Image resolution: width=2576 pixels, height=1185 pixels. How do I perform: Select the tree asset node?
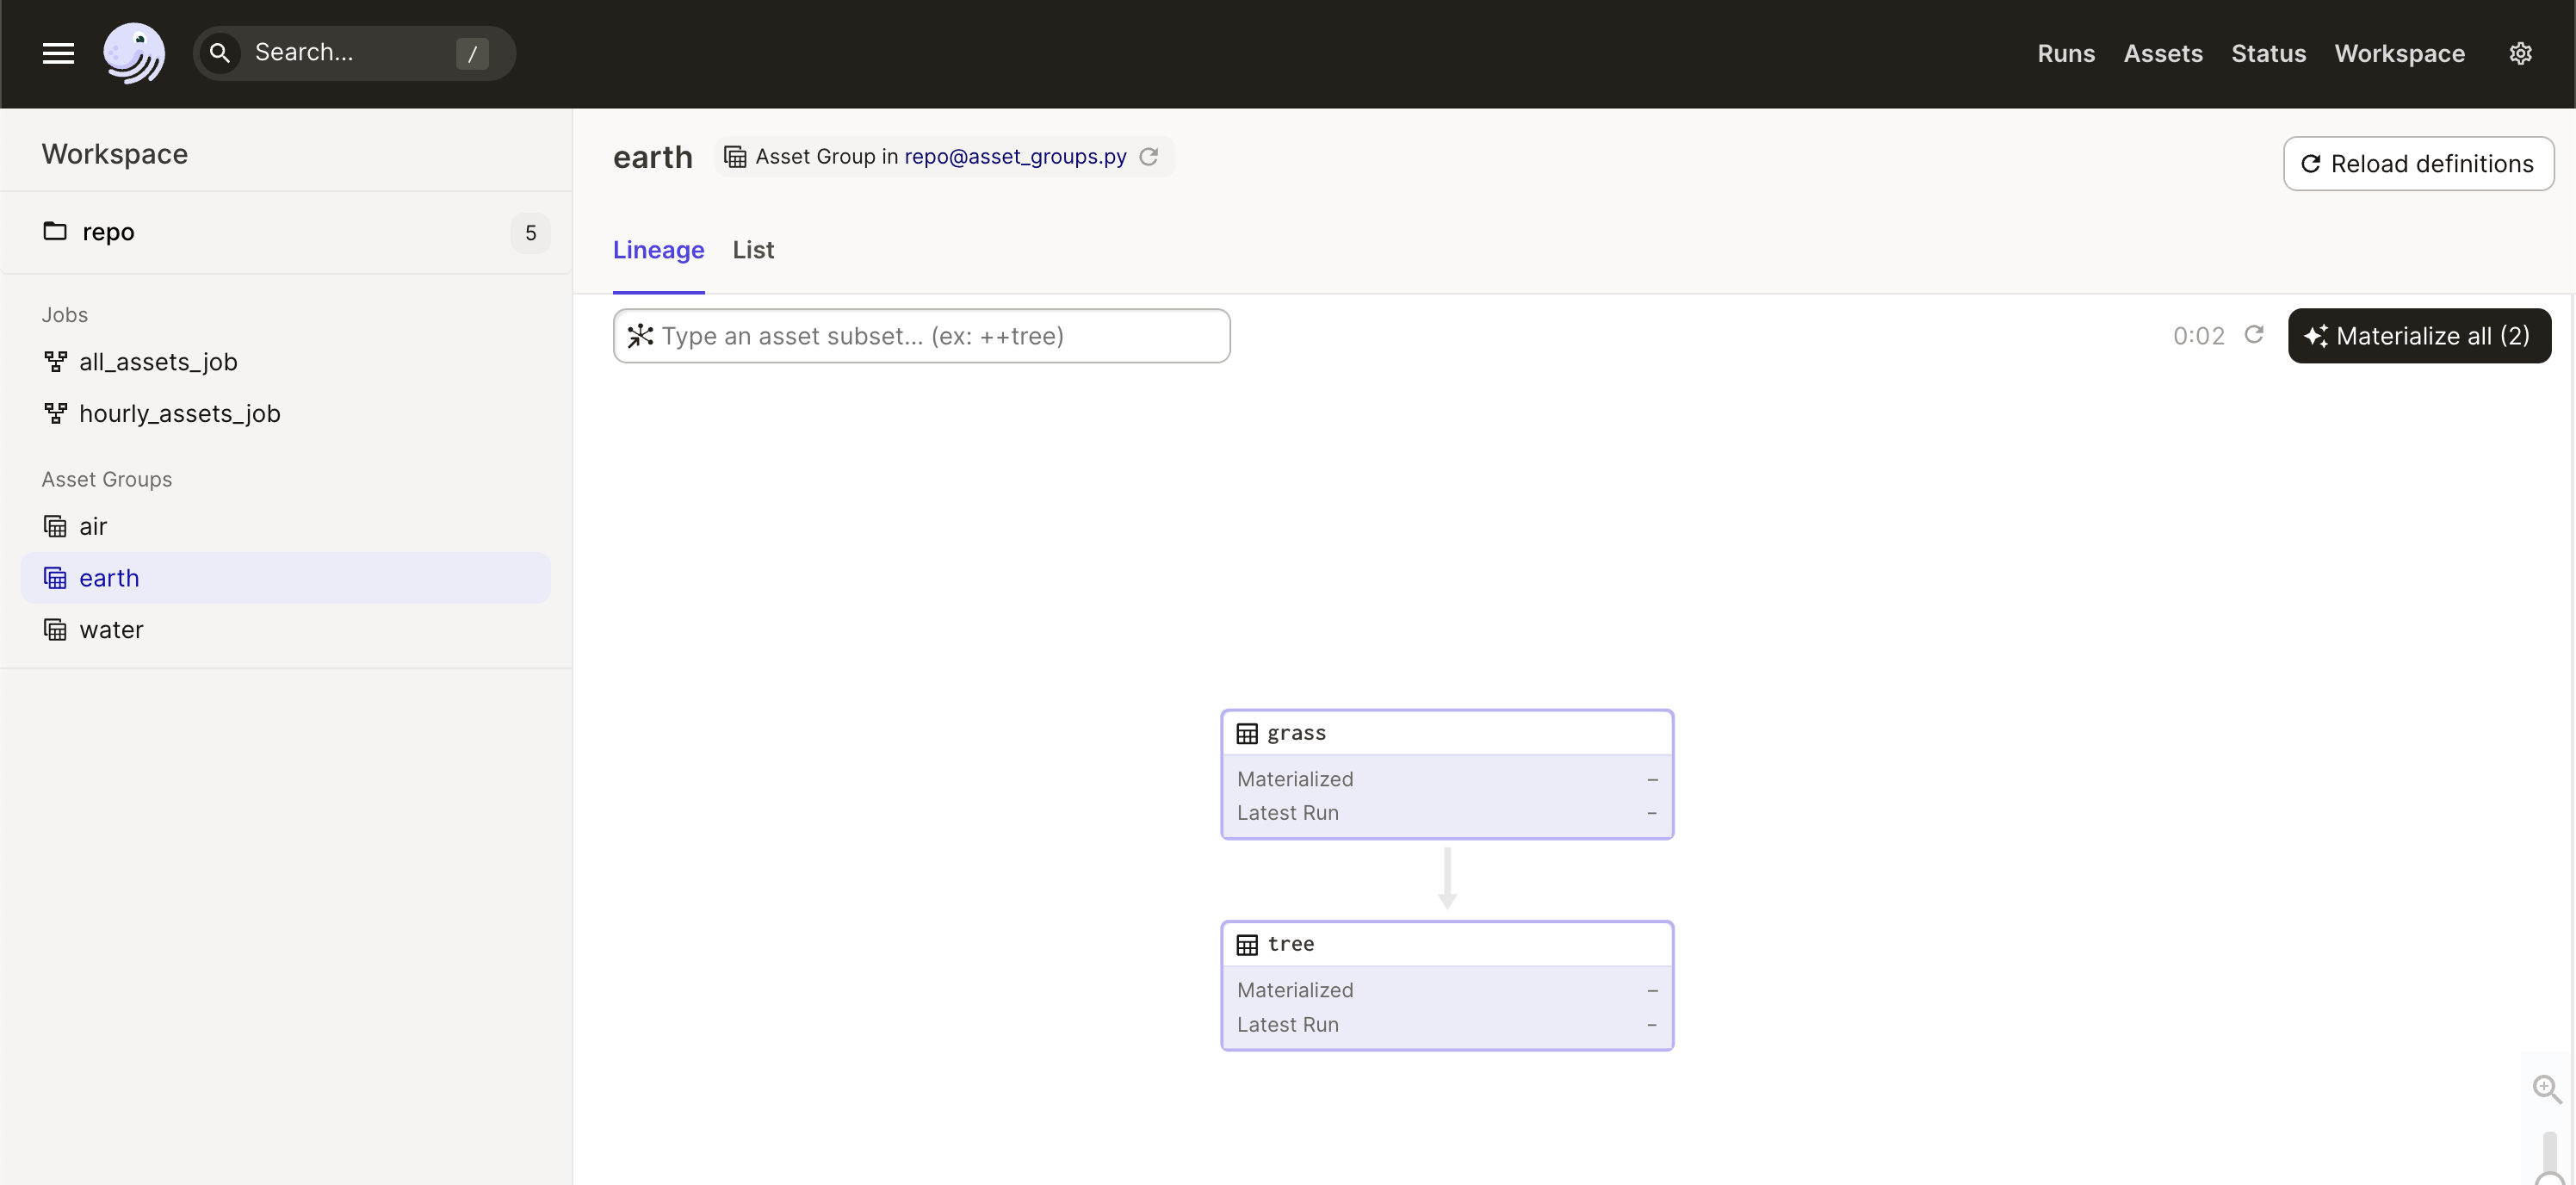(1447, 985)
